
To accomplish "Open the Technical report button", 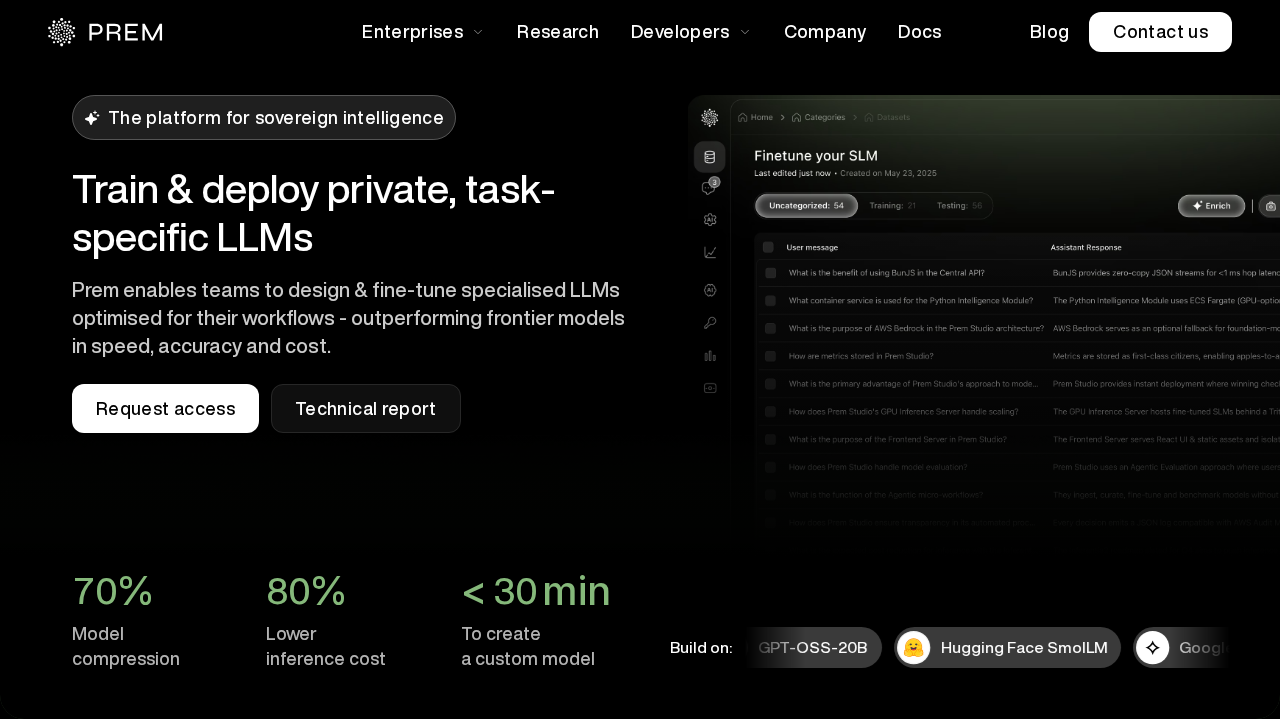I will pos(365,409).
